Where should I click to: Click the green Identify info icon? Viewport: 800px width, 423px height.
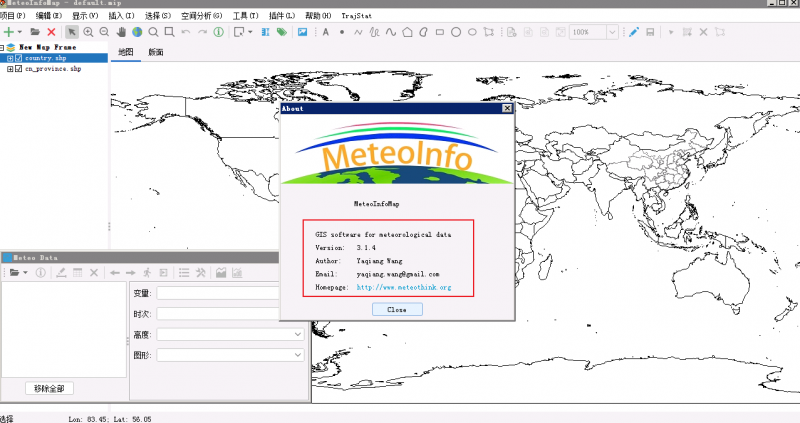219,32
